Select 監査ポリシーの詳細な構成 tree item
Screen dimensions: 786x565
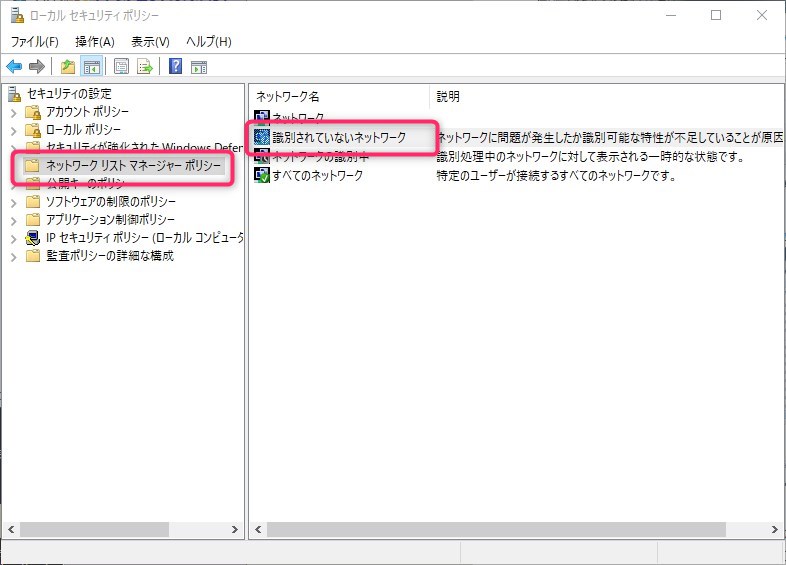110,256
